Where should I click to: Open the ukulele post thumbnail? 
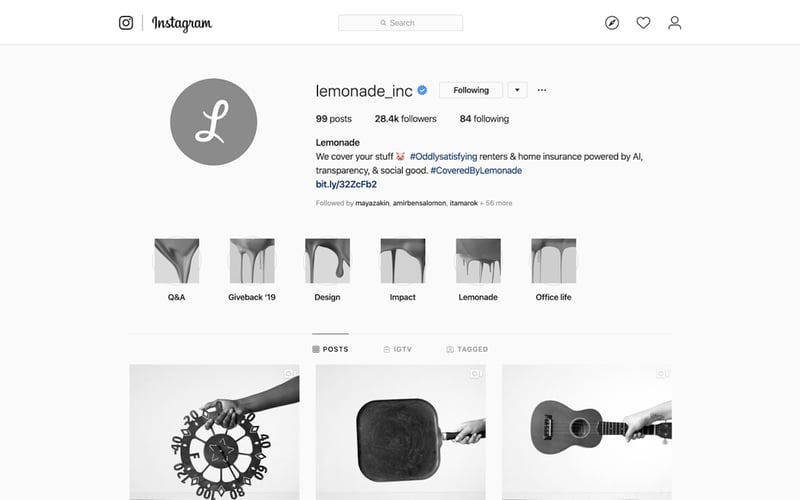(587, 432)
